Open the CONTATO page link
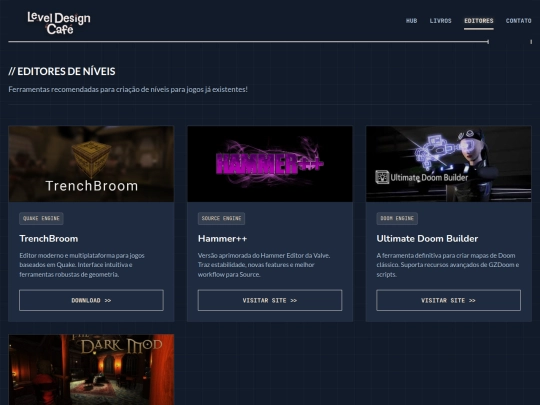Image resolution: width=540 pixels, height=405 pixels. tap(518, 21)
